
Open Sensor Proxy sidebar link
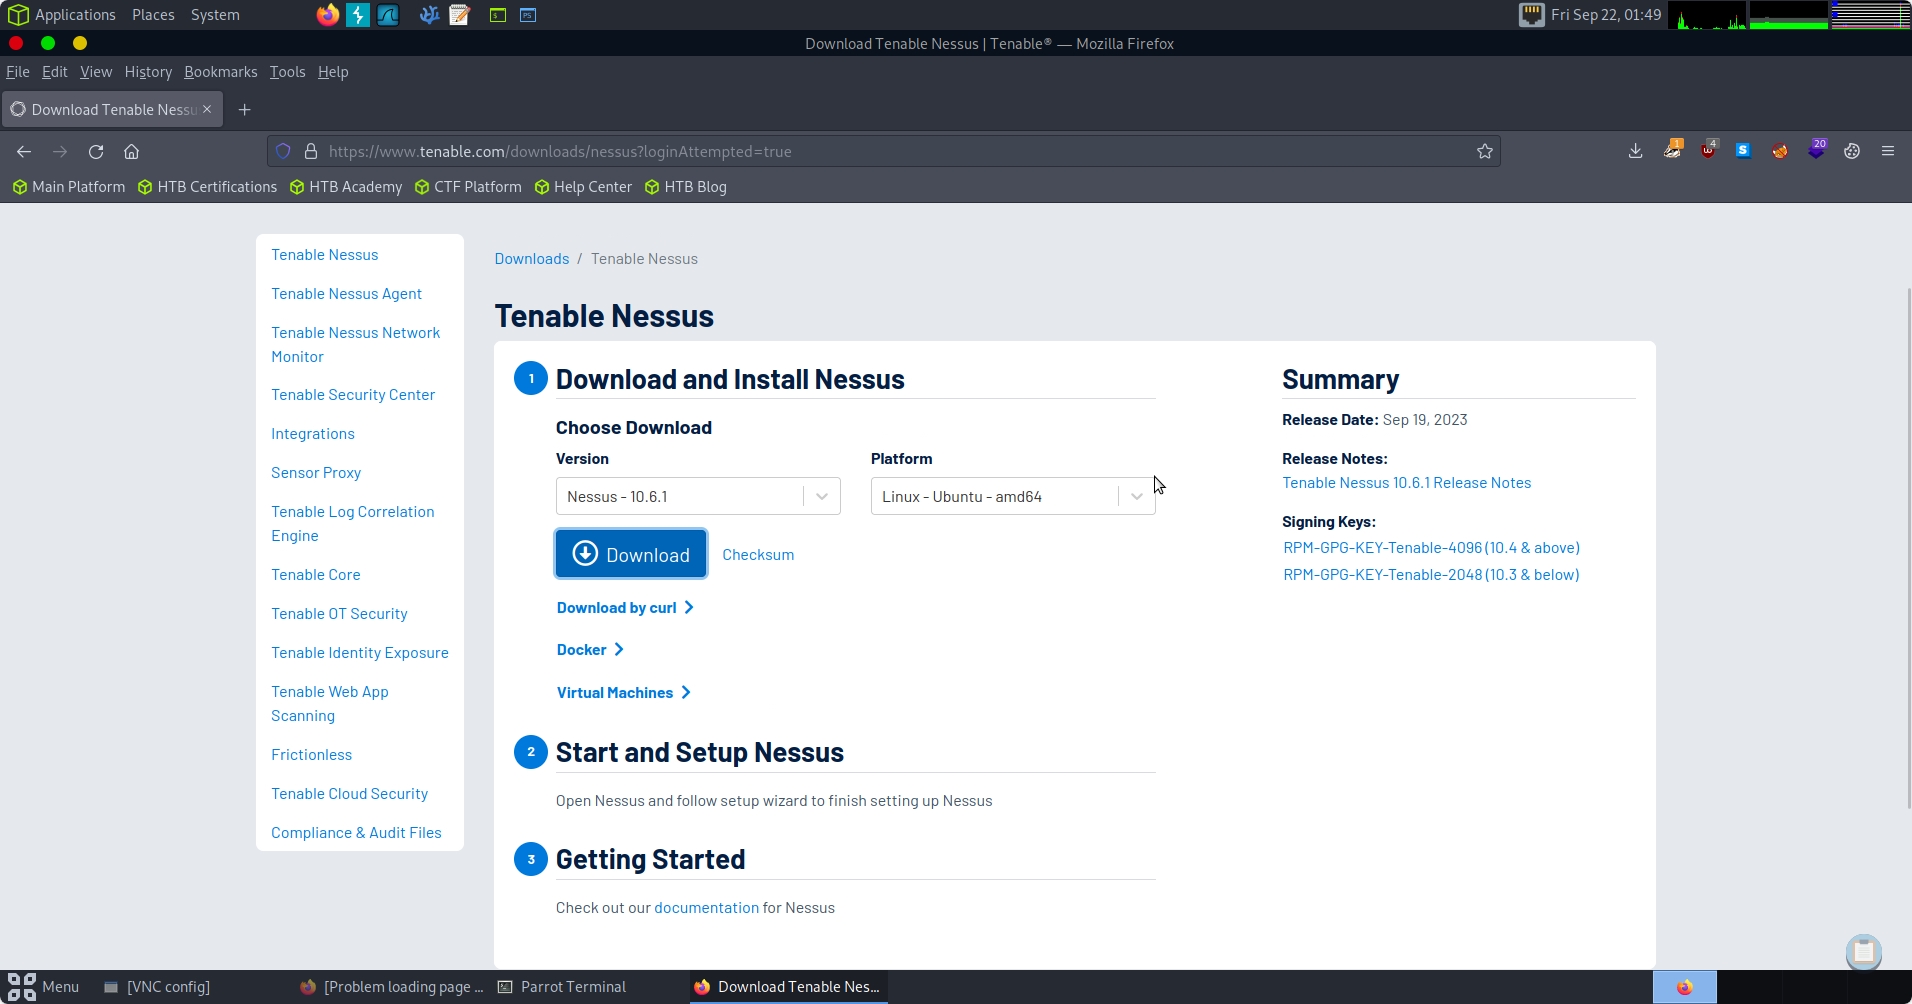[316, 472]
